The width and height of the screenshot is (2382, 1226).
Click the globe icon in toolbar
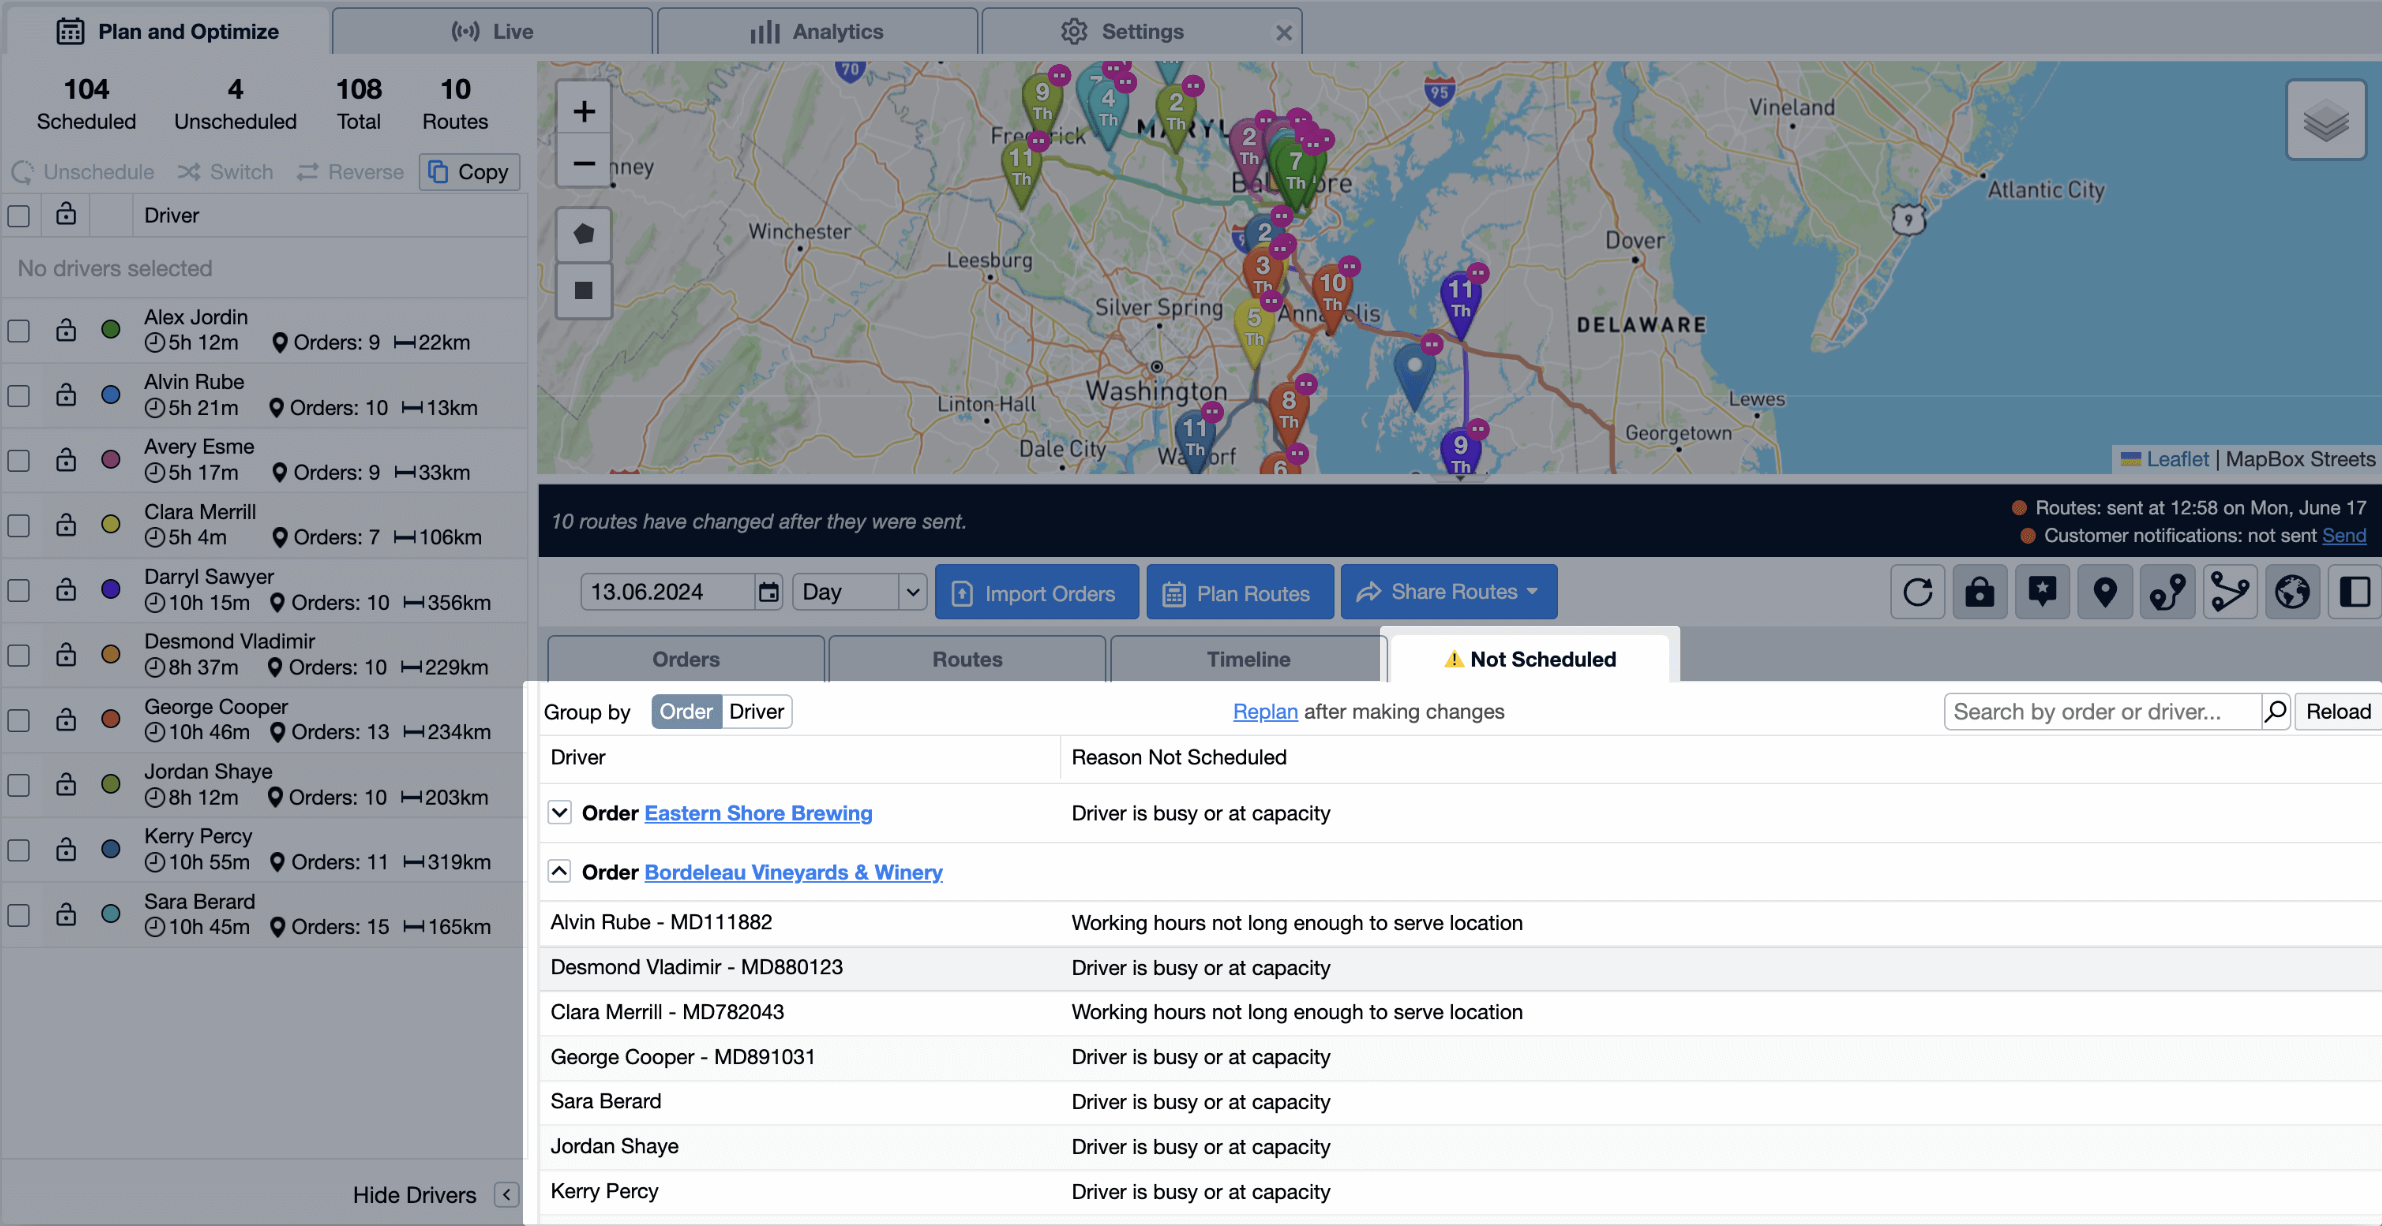pos(2292,592)
